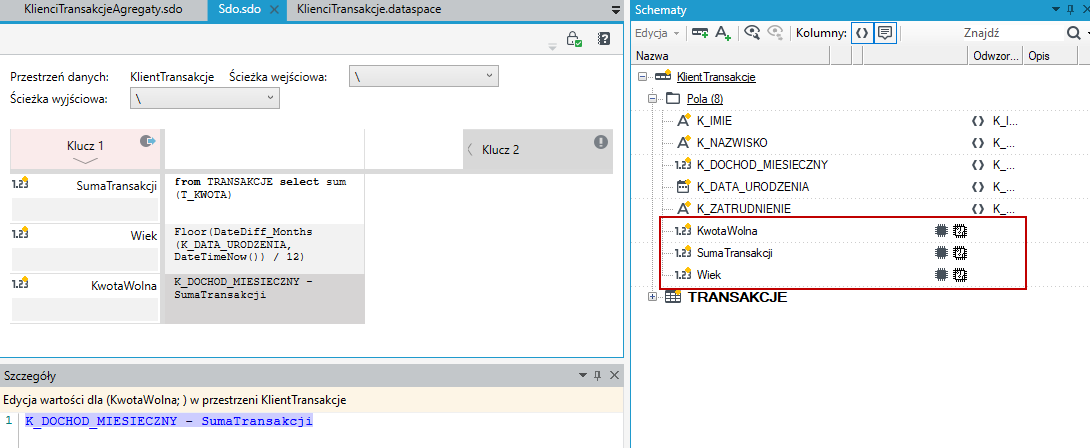This screenshot has width=1090, height=448.
Task: Click the Nazwa column header
Action: point(731,56)
